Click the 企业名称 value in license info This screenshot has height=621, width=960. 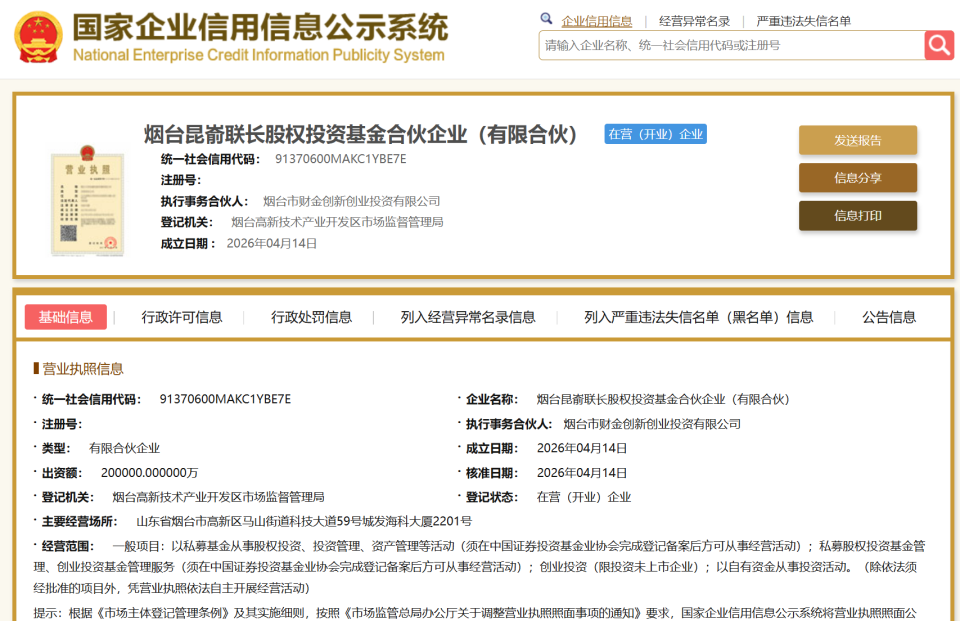coord(663,399)
